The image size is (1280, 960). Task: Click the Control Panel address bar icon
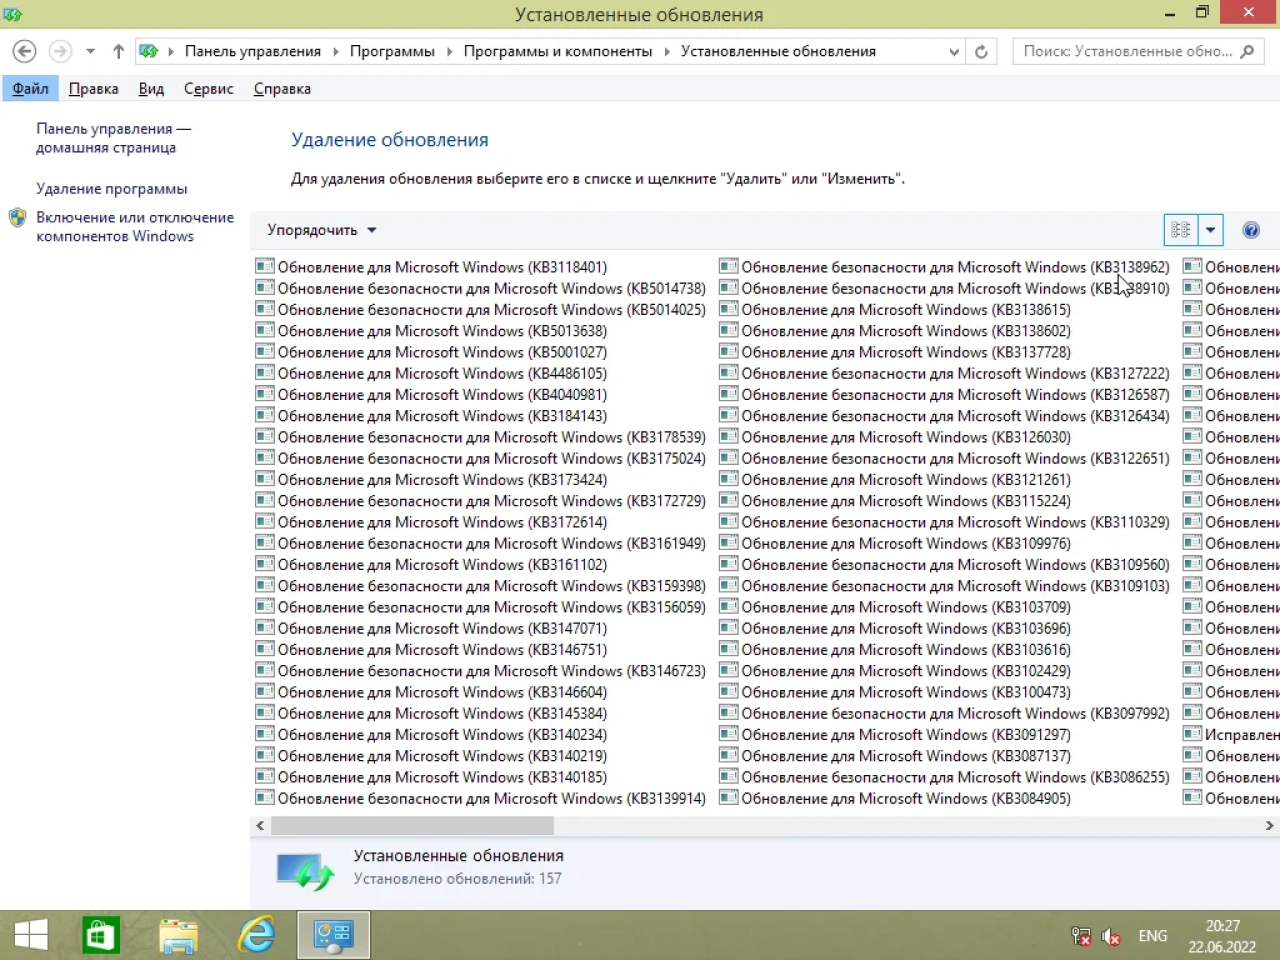tap(149, 51)
